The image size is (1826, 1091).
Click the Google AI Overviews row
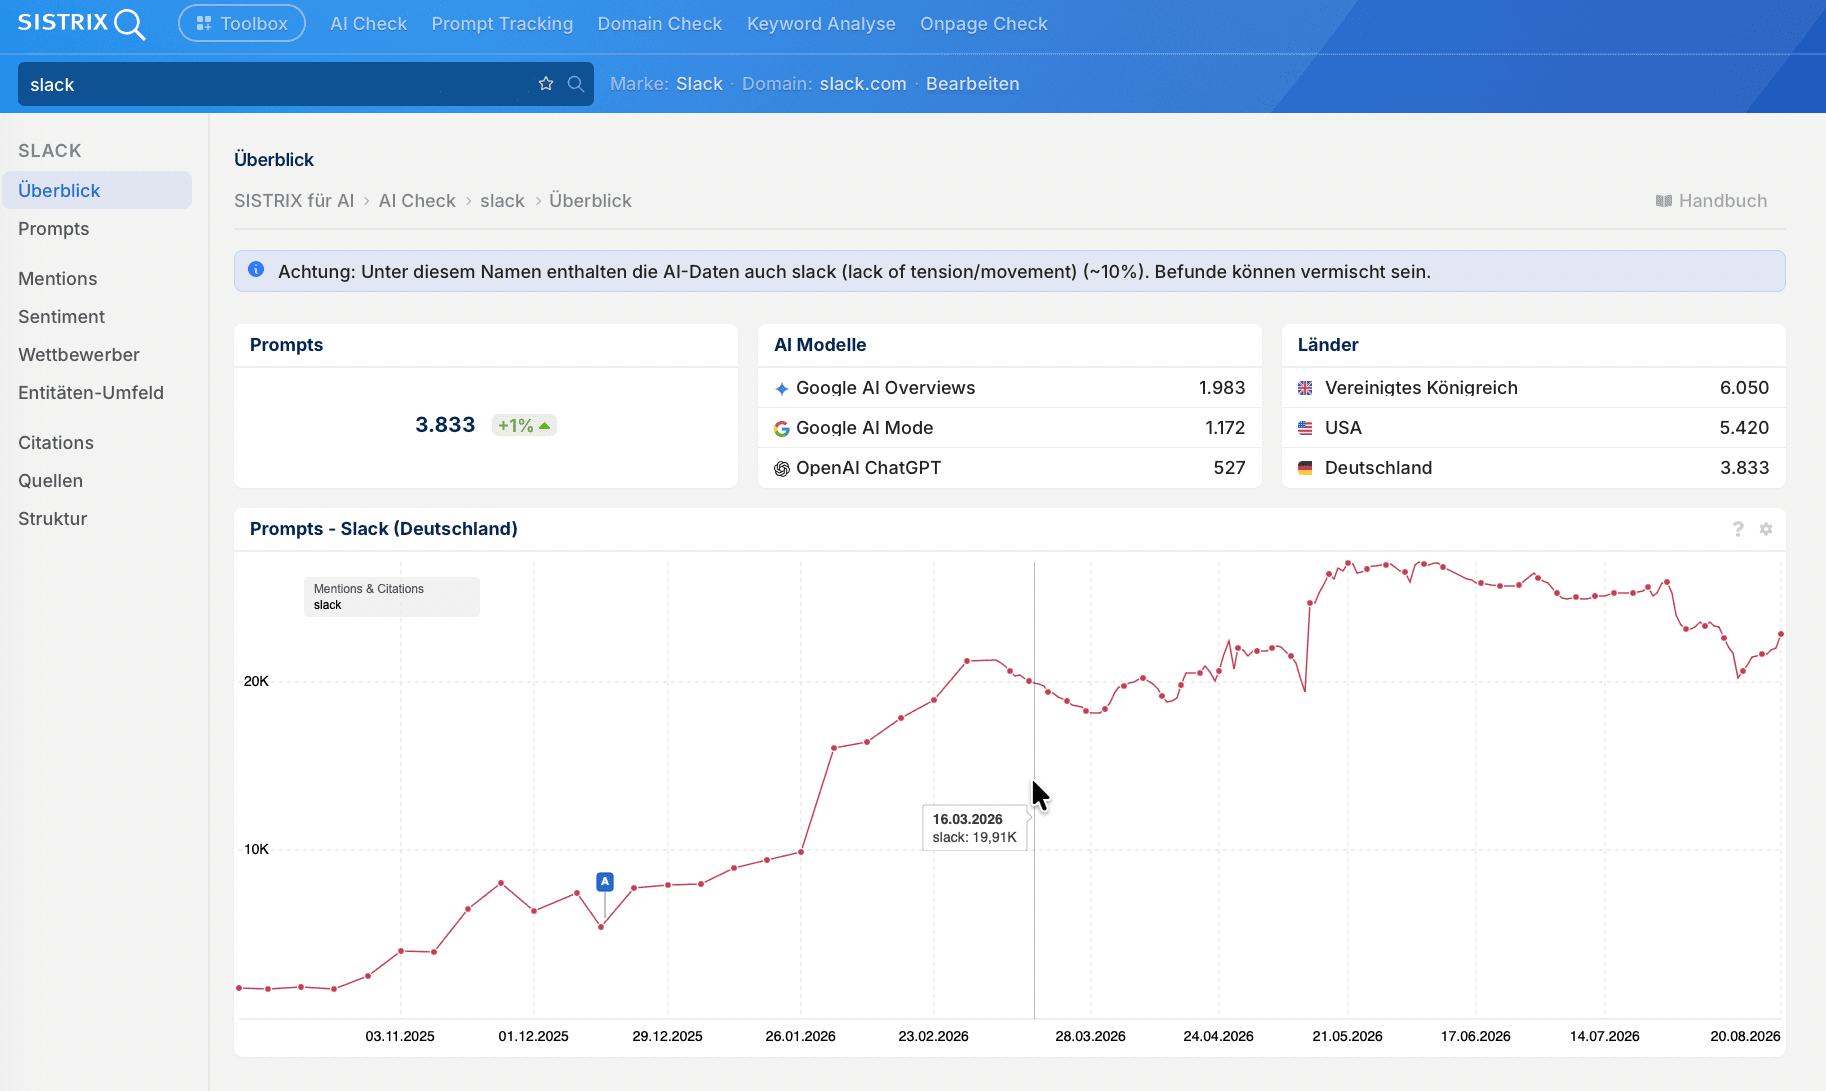pyautogui.click(x=1010, y=388)
